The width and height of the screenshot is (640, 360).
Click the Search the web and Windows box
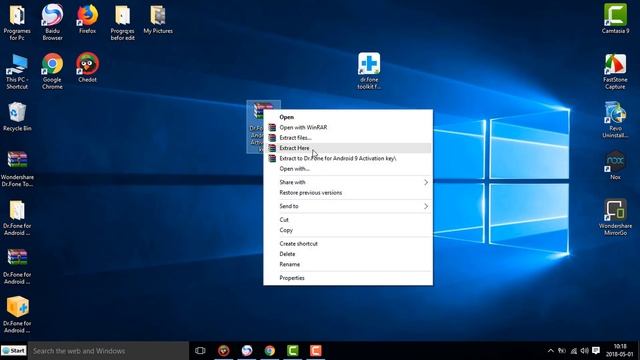coord(109,351)
